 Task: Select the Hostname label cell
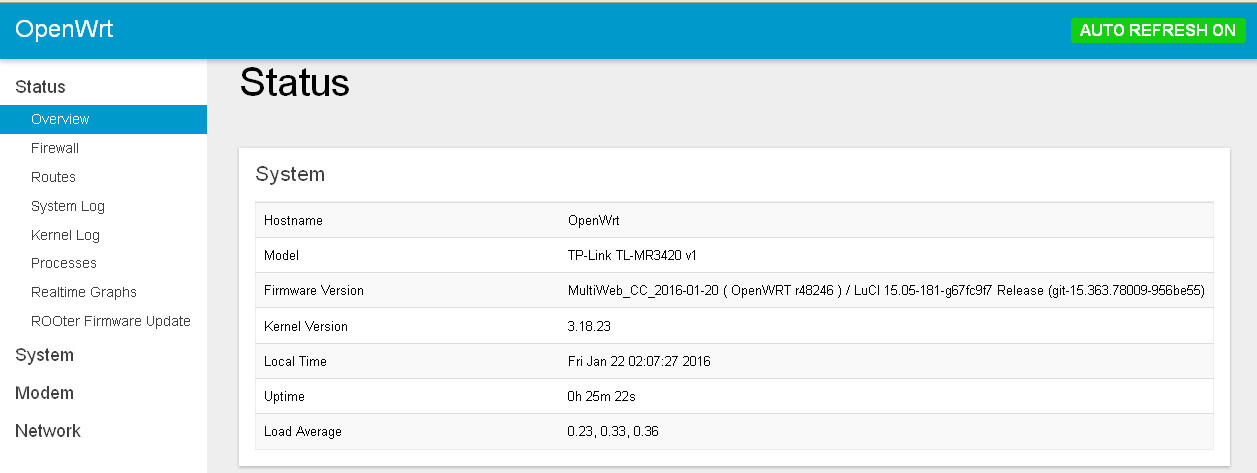(293, 220)
